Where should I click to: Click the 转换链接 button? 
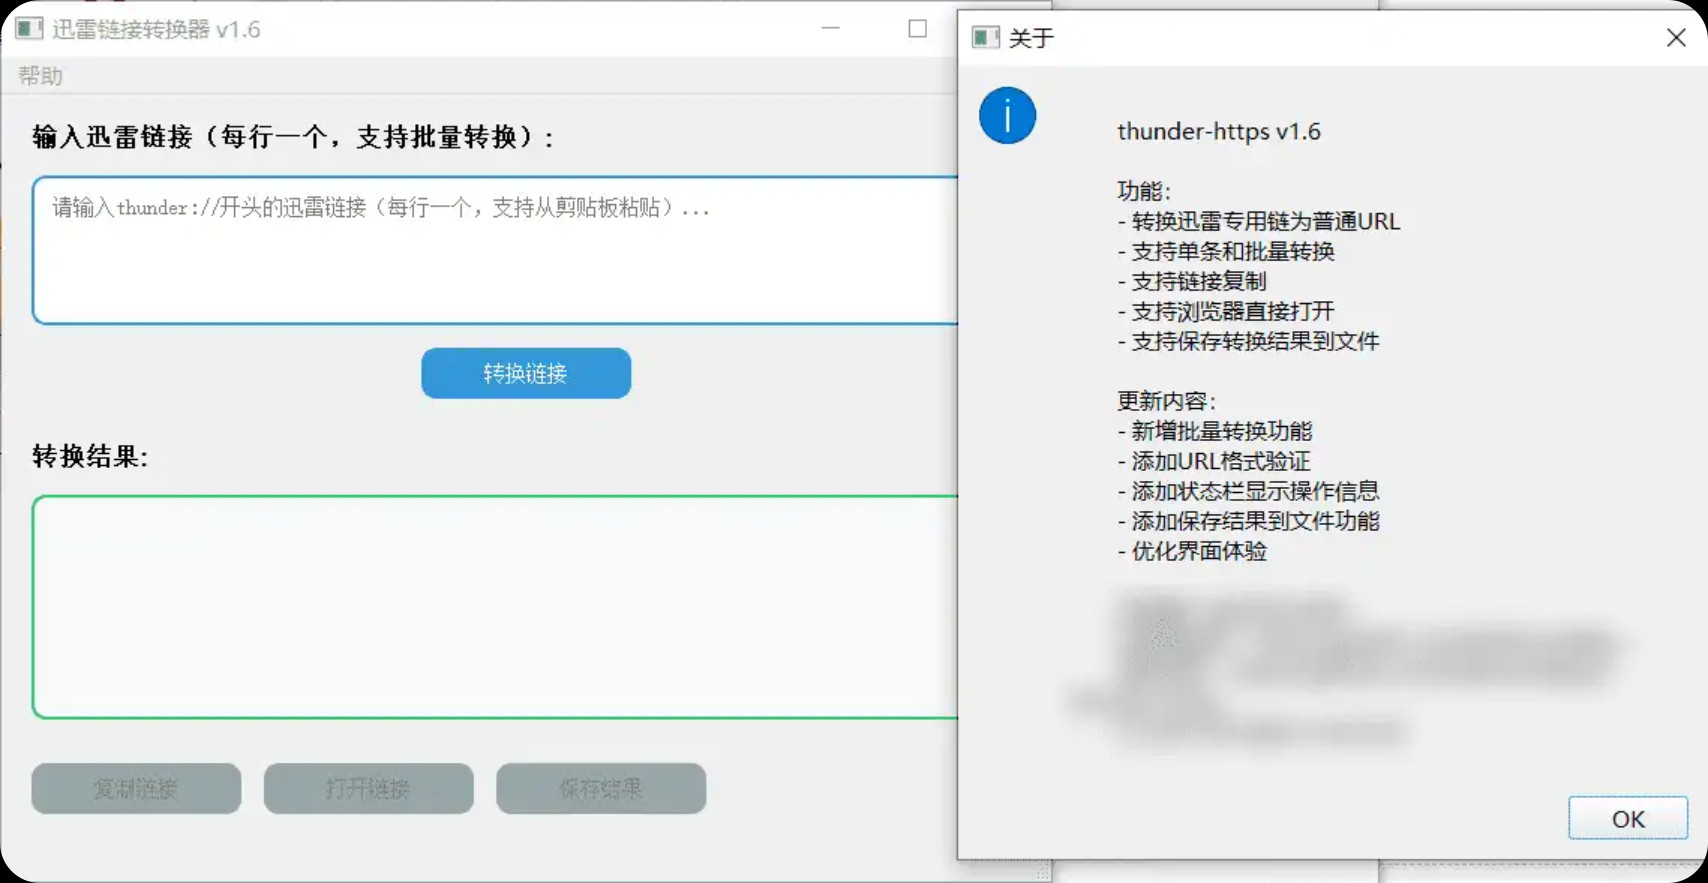[x=526, y=373]
